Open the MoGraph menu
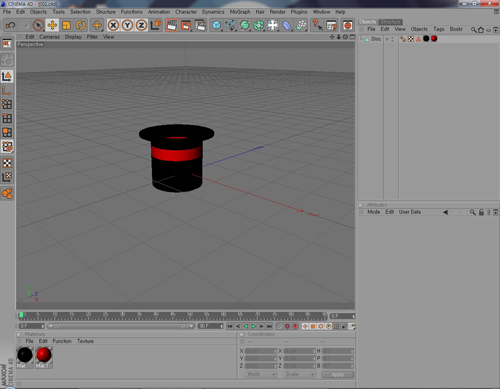 240,12
